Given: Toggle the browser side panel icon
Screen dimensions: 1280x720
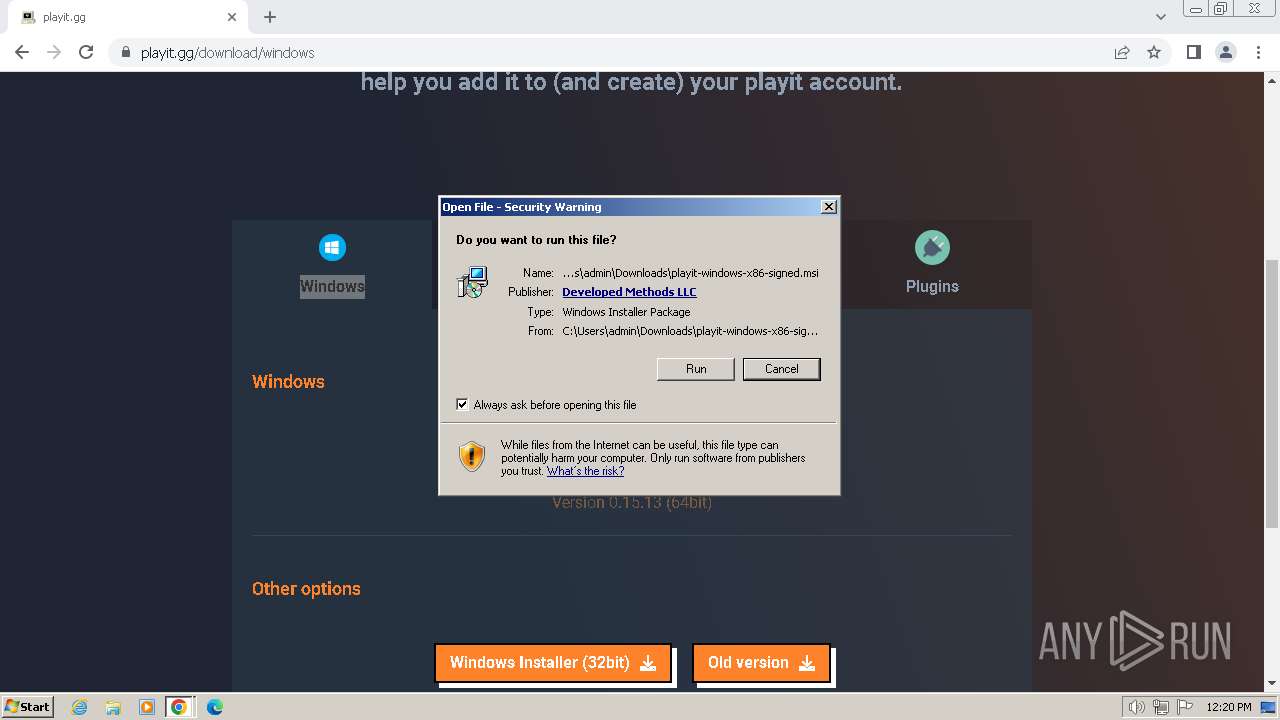Looking at the screenshot, I should [x=1193, y=52].
